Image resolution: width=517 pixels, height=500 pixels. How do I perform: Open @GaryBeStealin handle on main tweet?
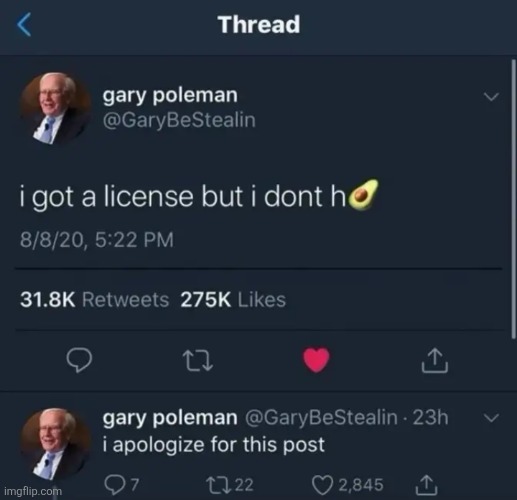coord(179,121)
